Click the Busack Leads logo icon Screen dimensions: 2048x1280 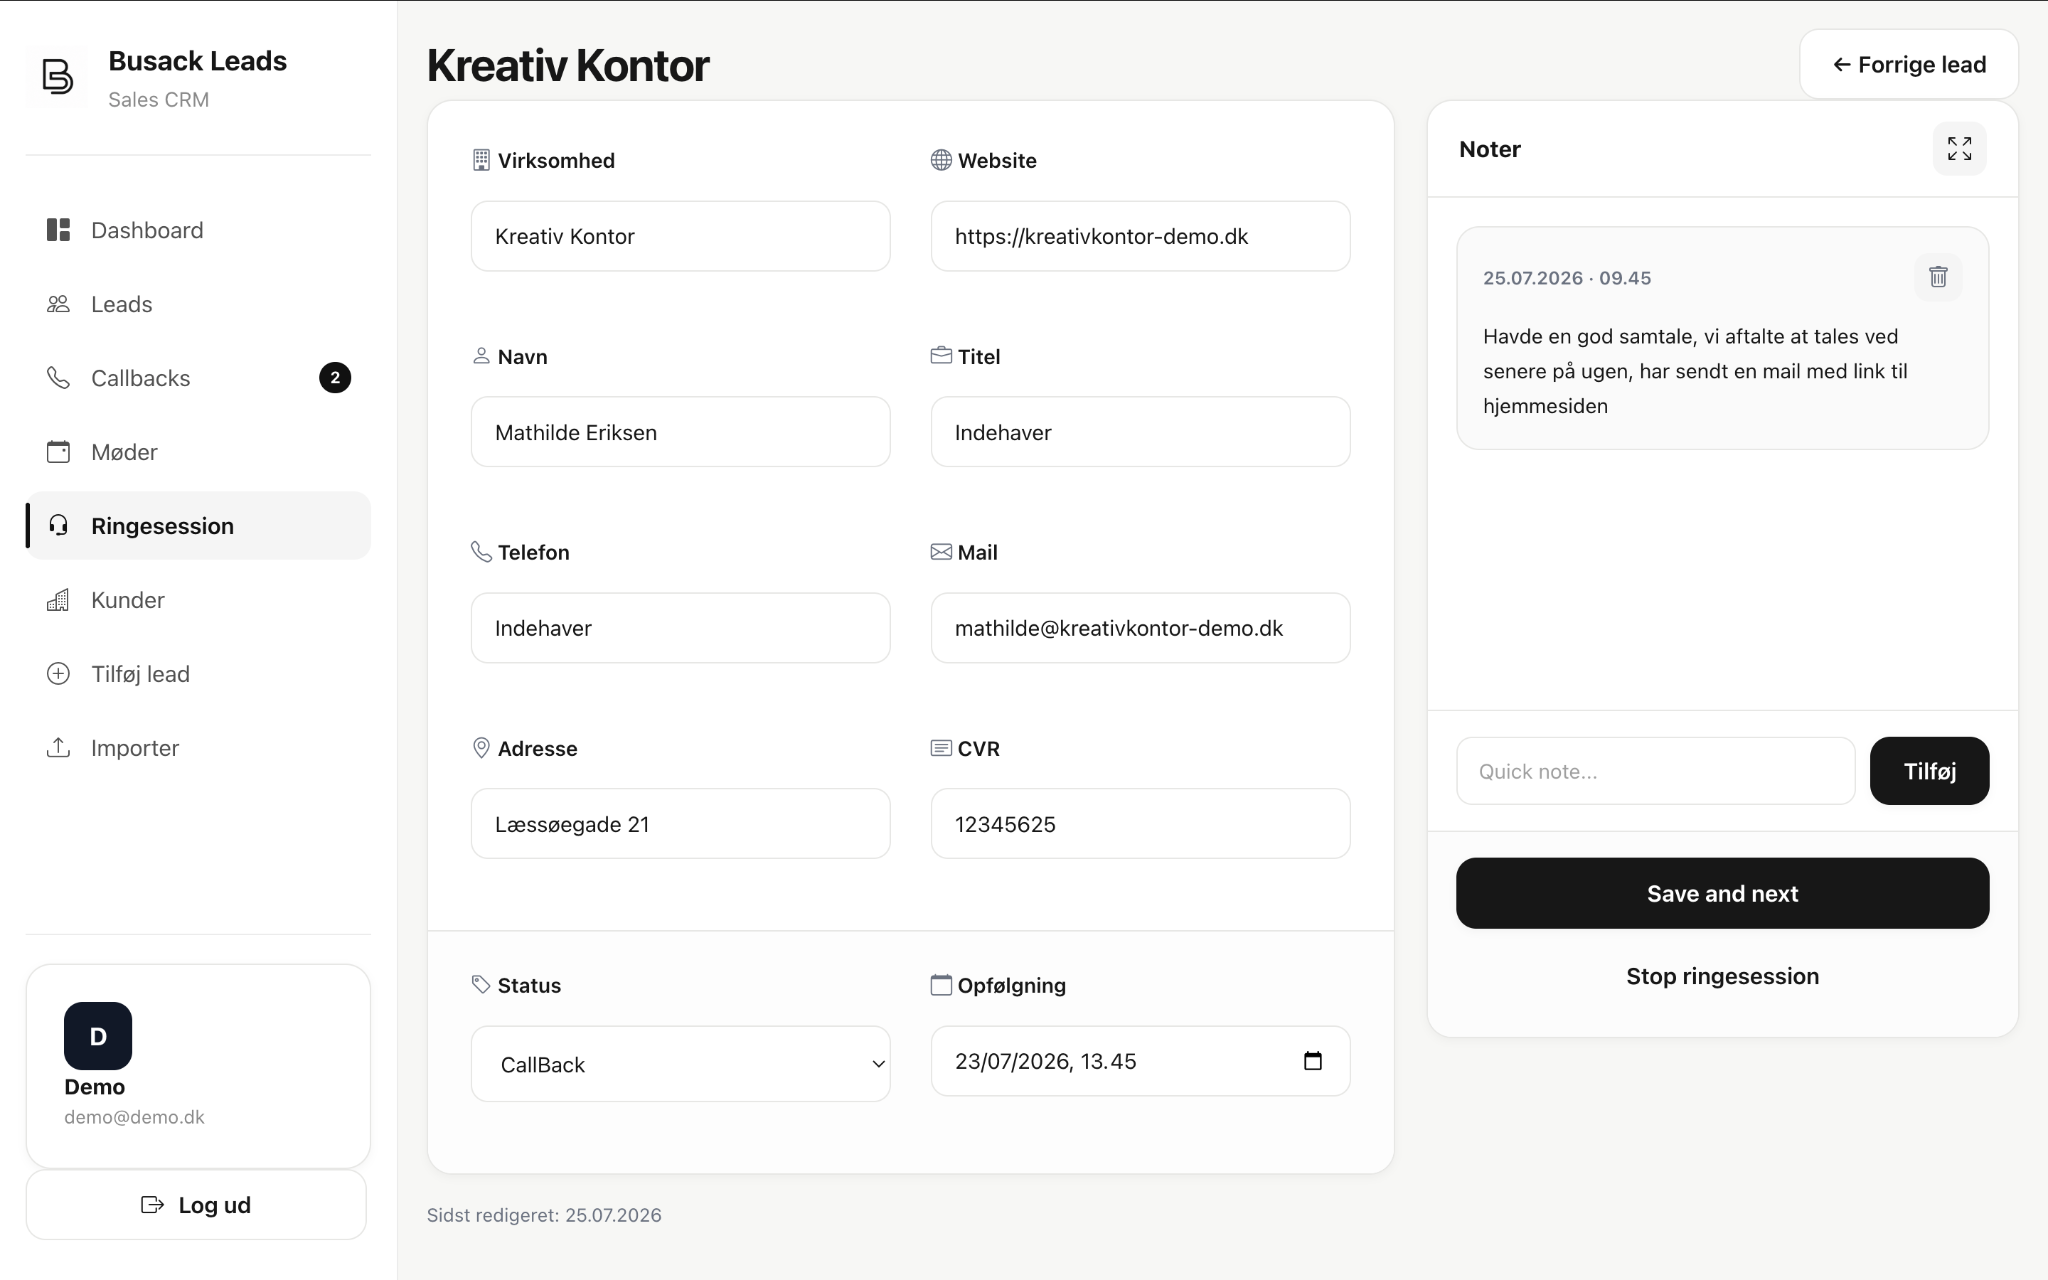[57, 77]
